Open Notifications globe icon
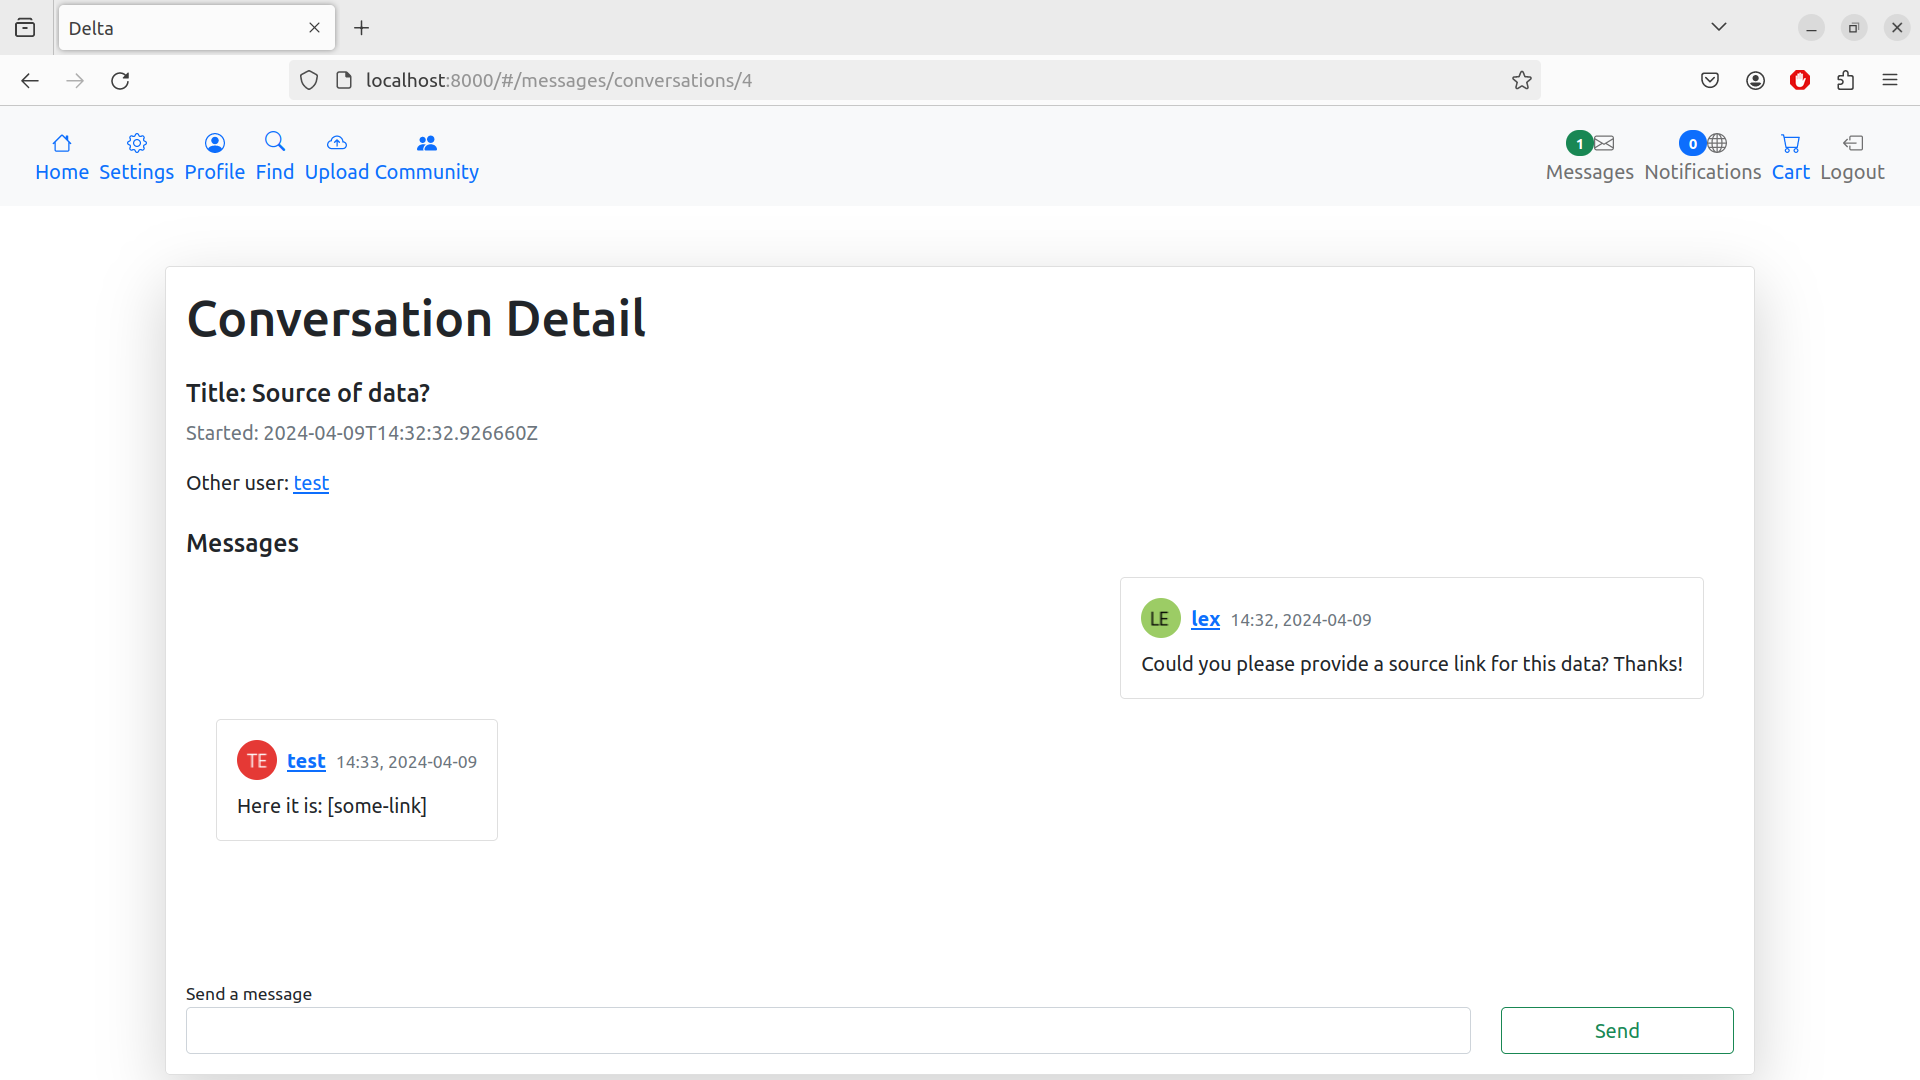This screenshot has width=1920, height=1080. click(1717, 143)
